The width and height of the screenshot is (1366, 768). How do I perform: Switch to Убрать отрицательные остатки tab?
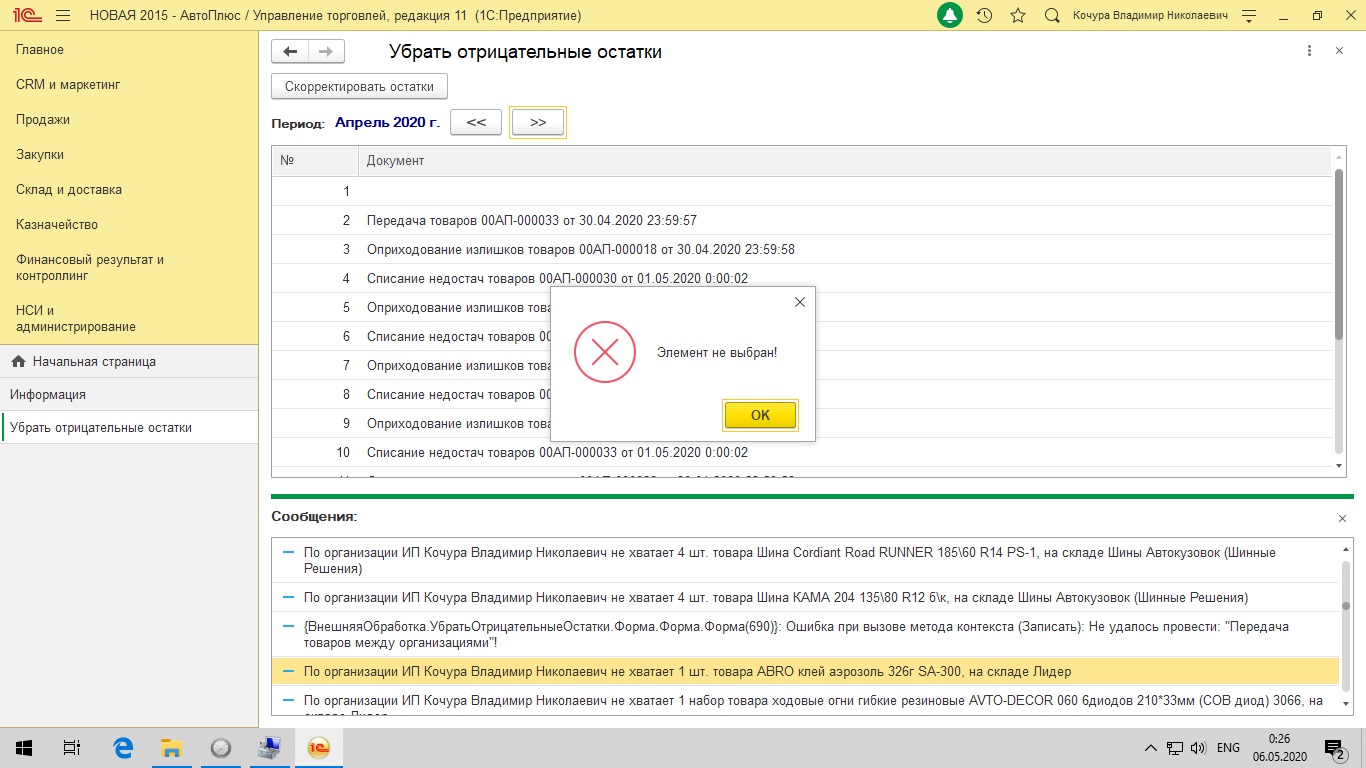point(129,428)
